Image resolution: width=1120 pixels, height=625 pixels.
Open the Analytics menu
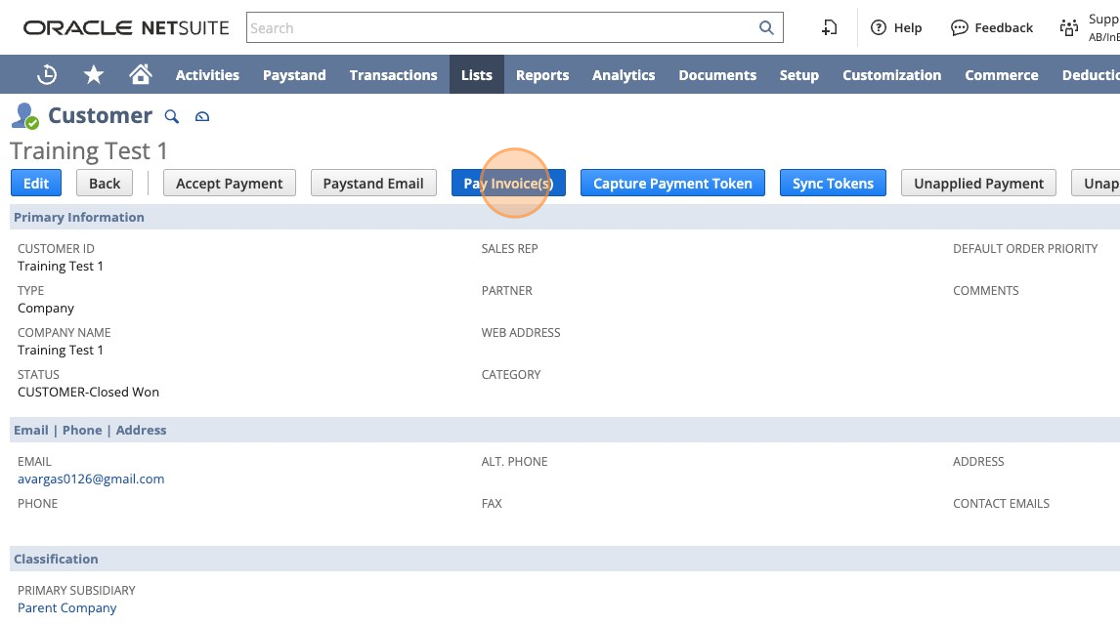[x=624, y=75]
